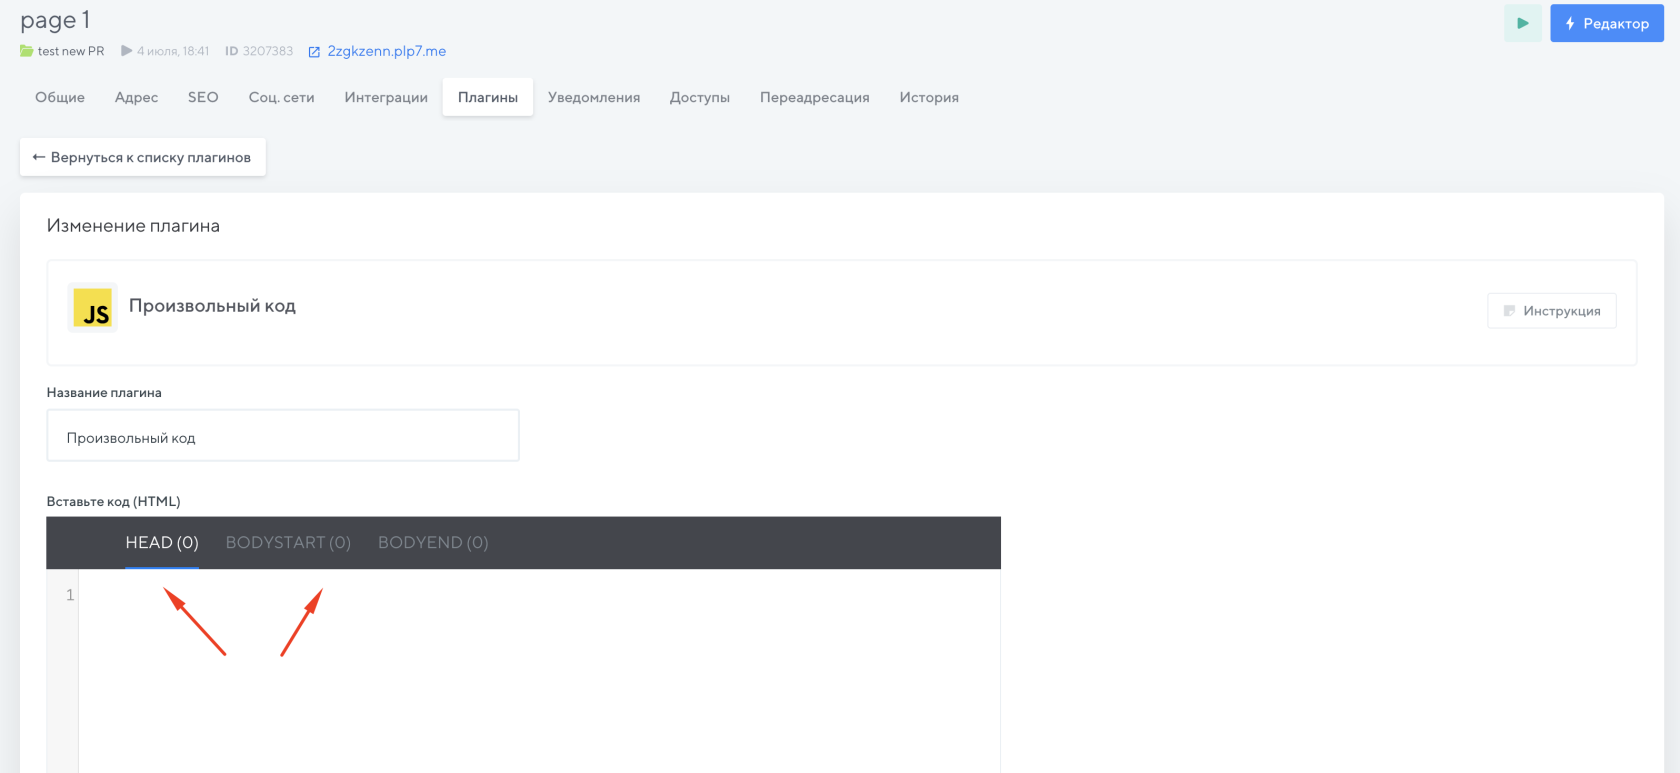Open the Доступы tab
This screenshot has width=1680, height=773.
(x=700, y=97)
